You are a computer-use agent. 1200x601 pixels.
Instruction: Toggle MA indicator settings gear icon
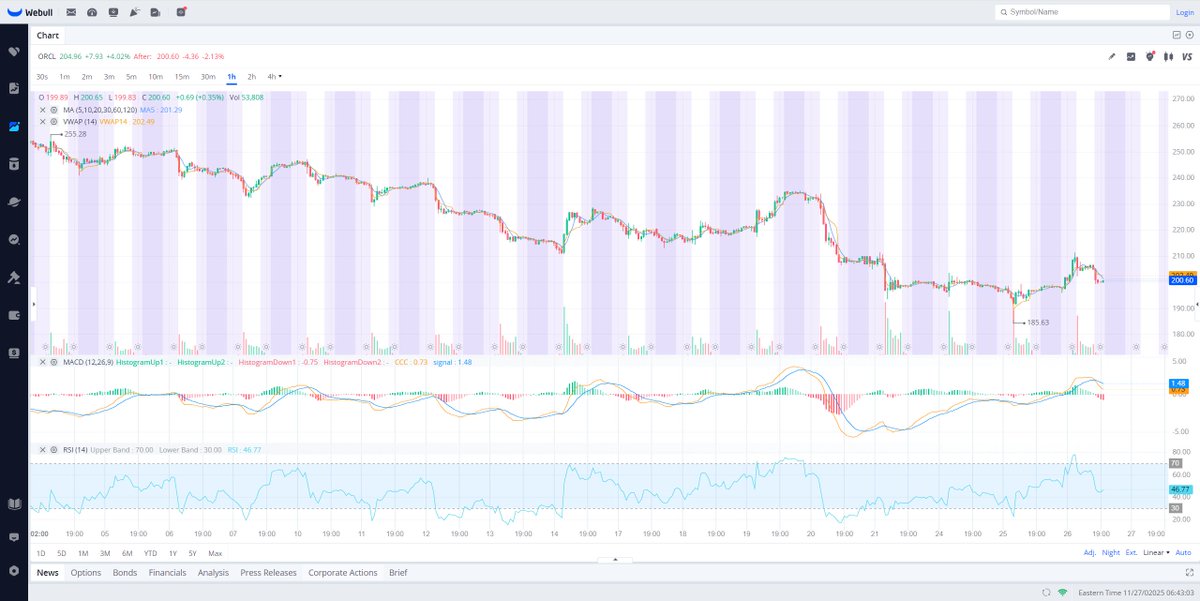tap(53, 109)
